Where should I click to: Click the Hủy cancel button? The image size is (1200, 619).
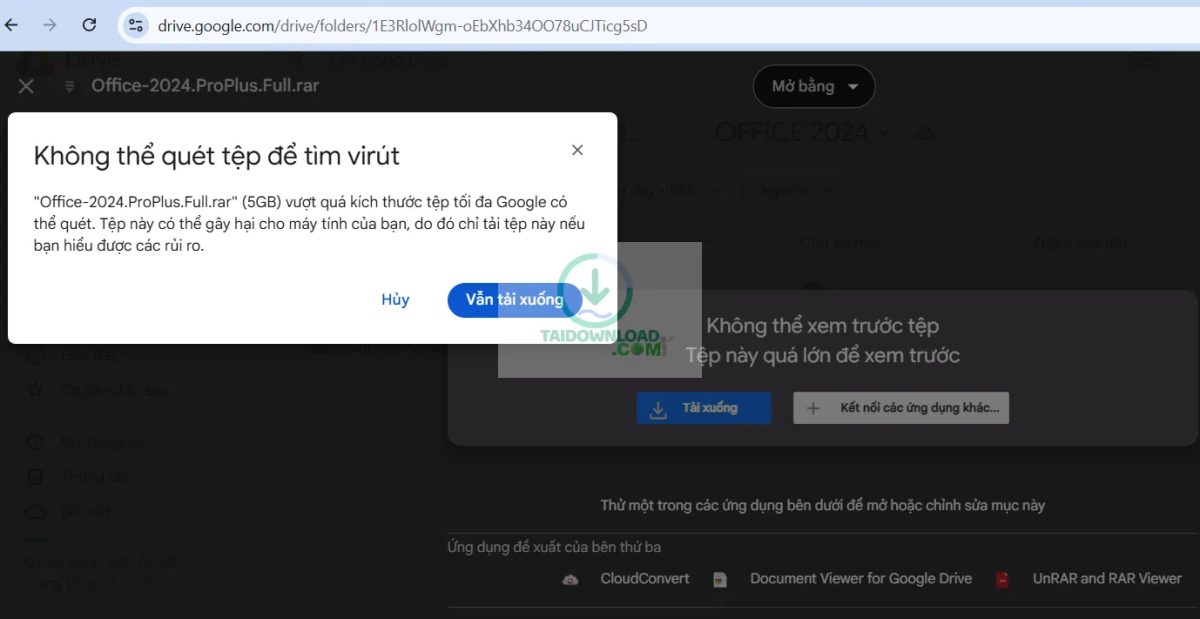click(x=395, y=300)
